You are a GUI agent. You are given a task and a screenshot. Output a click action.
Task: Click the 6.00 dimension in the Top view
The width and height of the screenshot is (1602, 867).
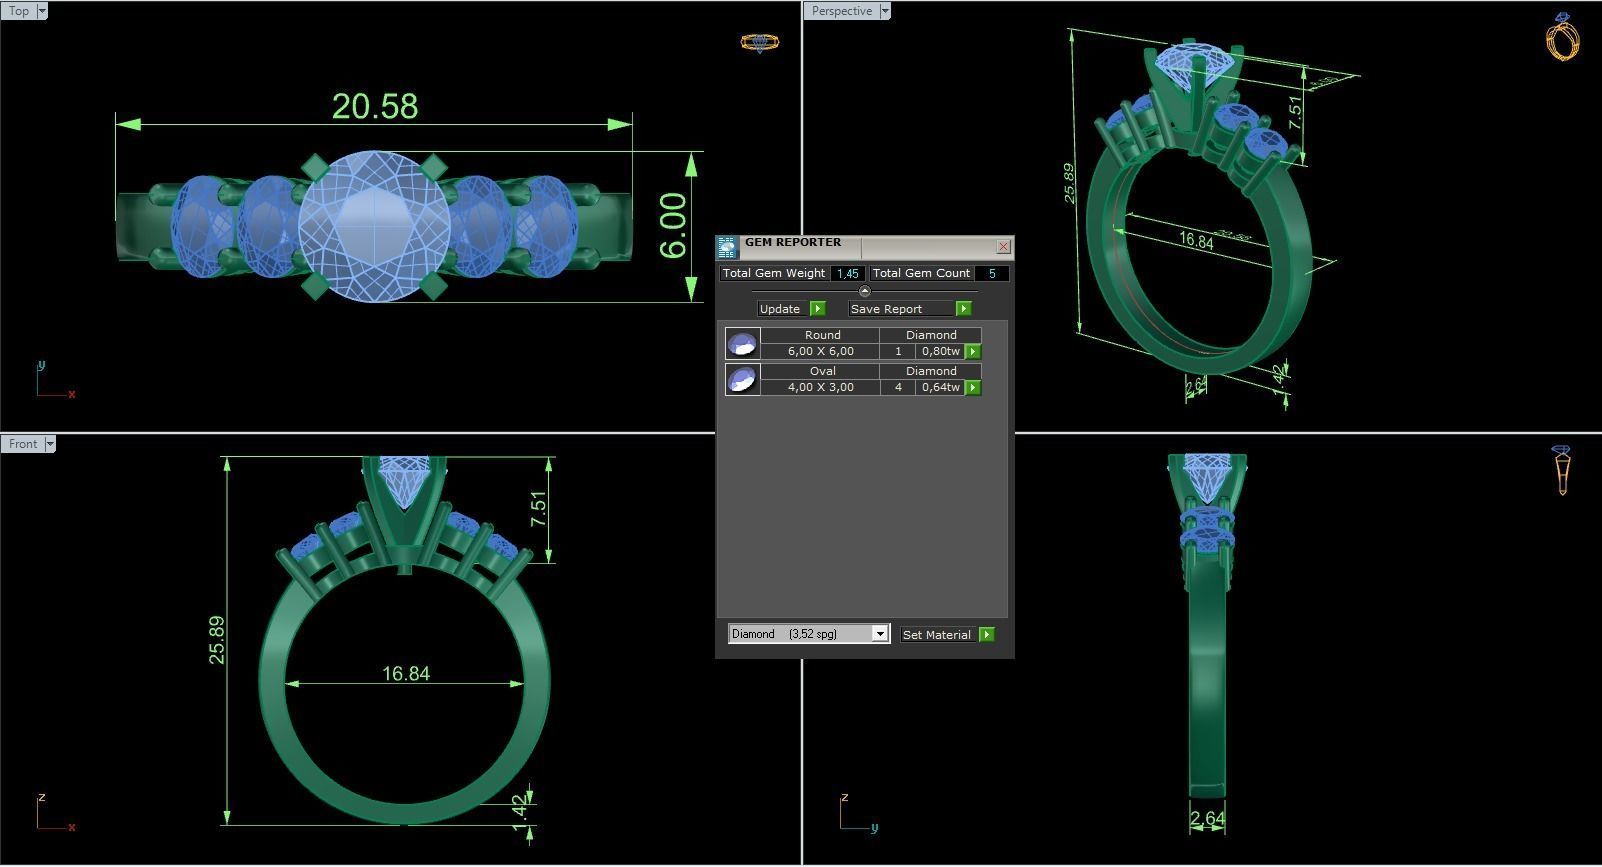(673, 226)
